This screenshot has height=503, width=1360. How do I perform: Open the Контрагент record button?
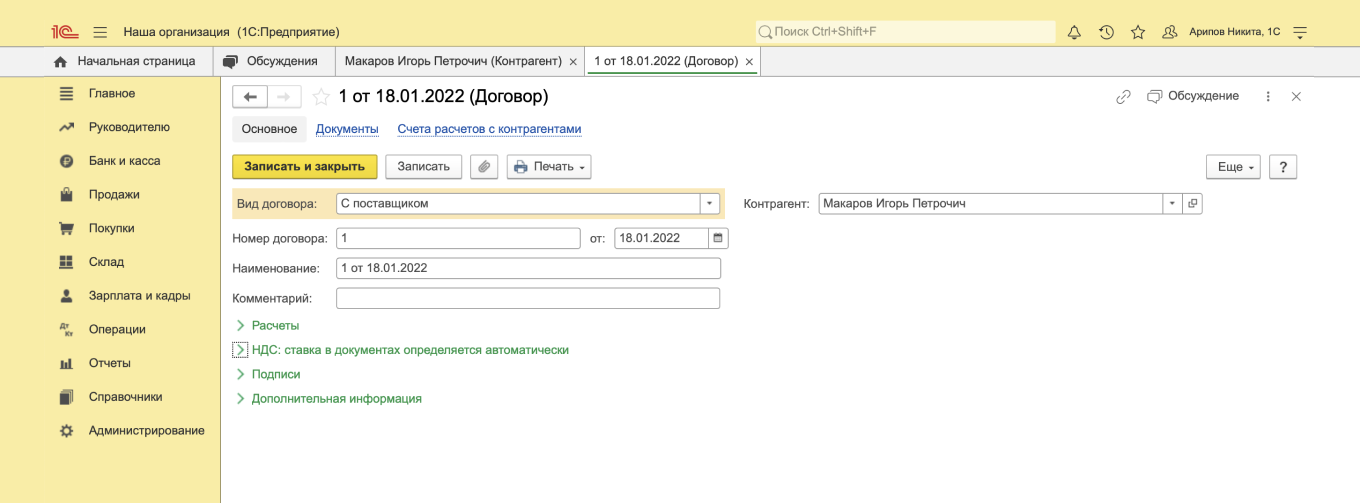coord(1192,203)
